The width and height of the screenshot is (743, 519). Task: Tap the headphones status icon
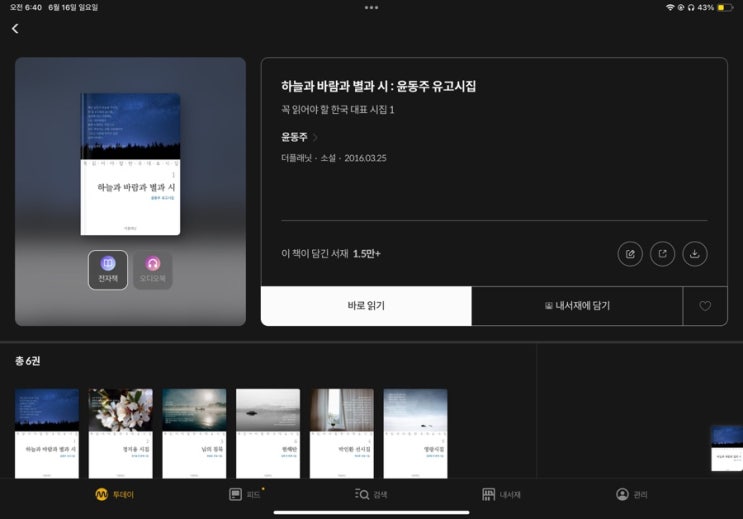[691, 8]
